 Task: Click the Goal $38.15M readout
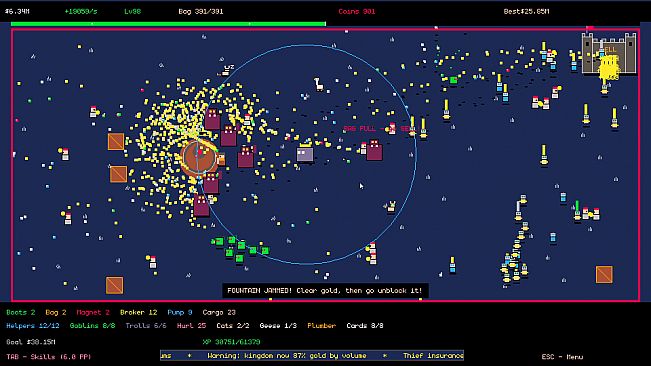31,342
